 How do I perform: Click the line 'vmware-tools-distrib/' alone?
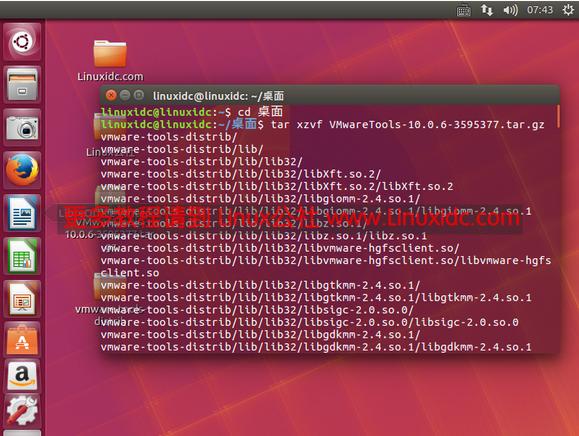[169, 137]
